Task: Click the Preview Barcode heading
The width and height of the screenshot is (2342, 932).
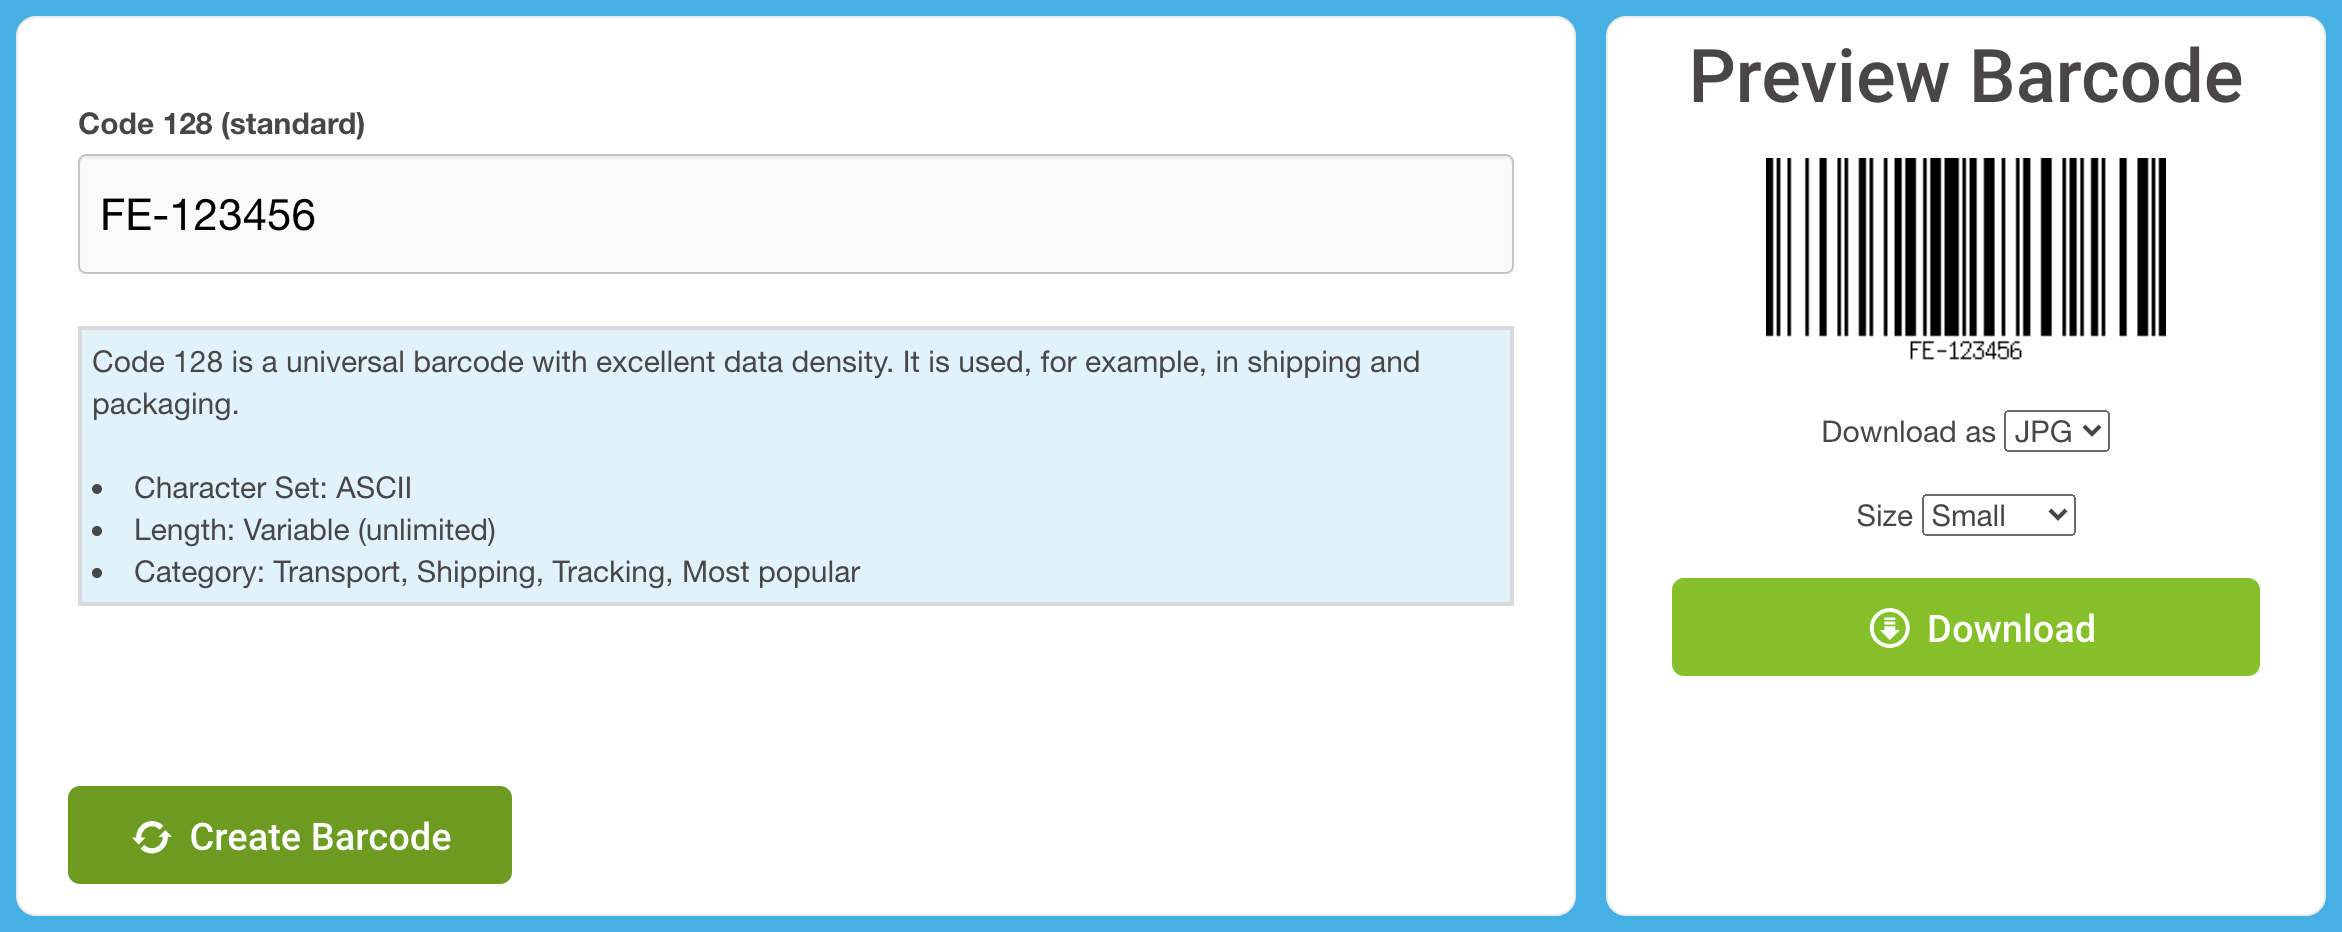Action: click(1965, 77)
